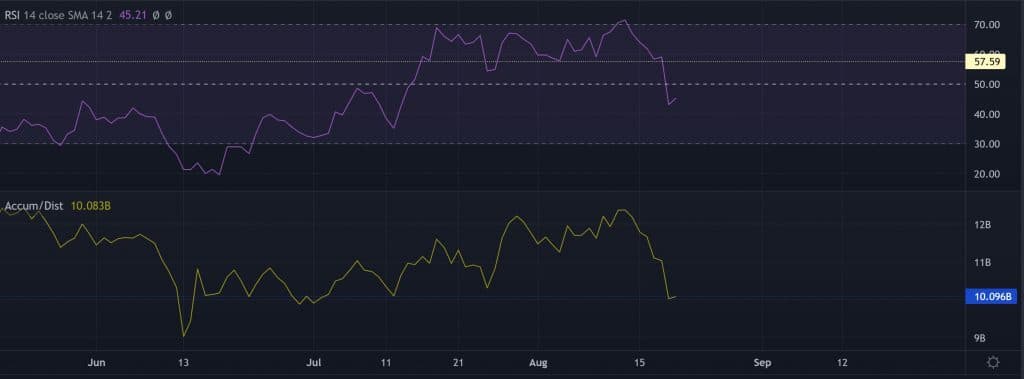This screenshot has height=379, width=1024.
Task: Select the 50.00 RSI scale label
Action: (x=987, y=84)
